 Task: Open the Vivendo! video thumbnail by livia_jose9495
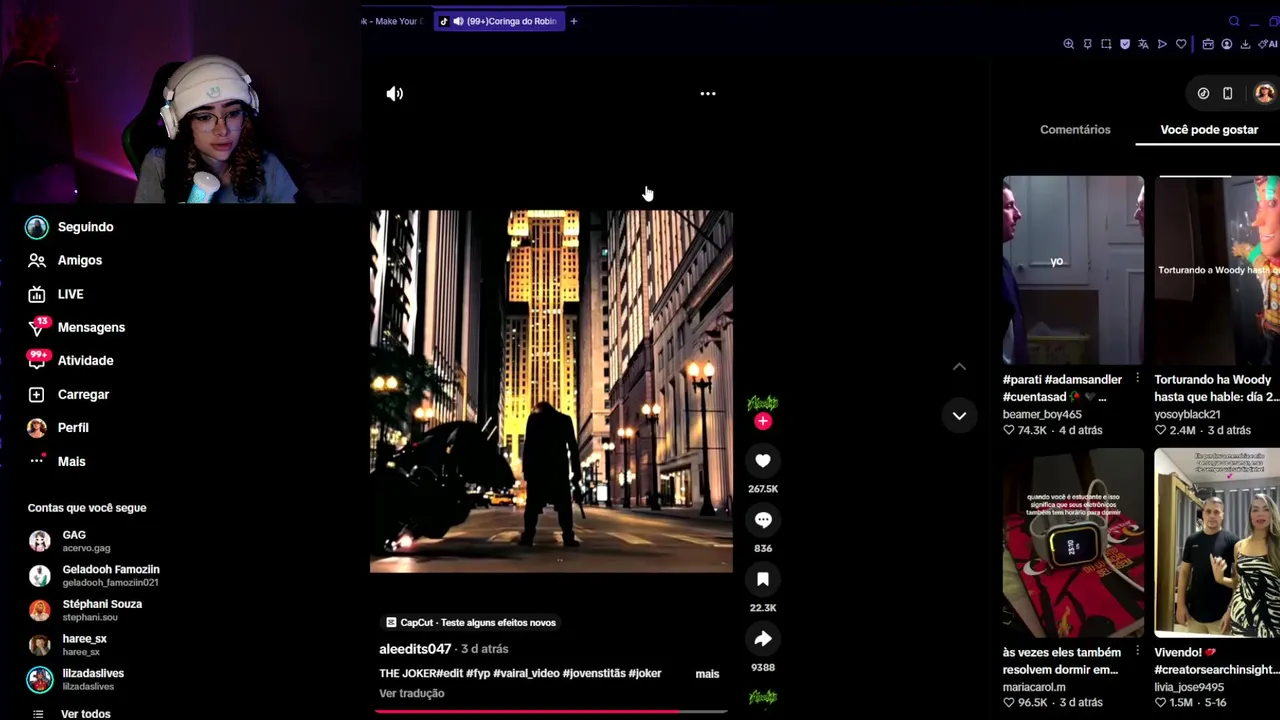point(1217,543)
